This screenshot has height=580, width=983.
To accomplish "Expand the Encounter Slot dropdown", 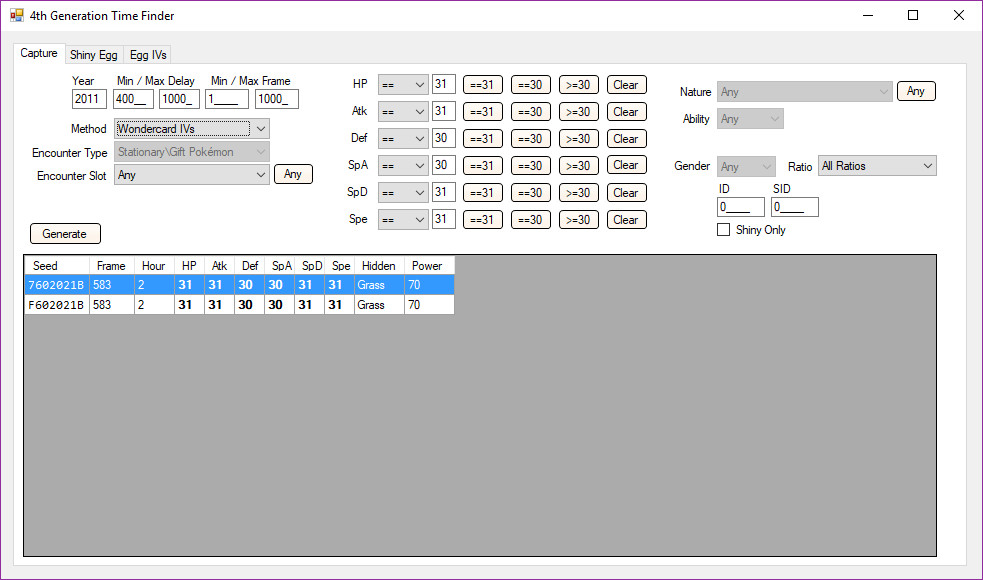I will tap(192, 175).
